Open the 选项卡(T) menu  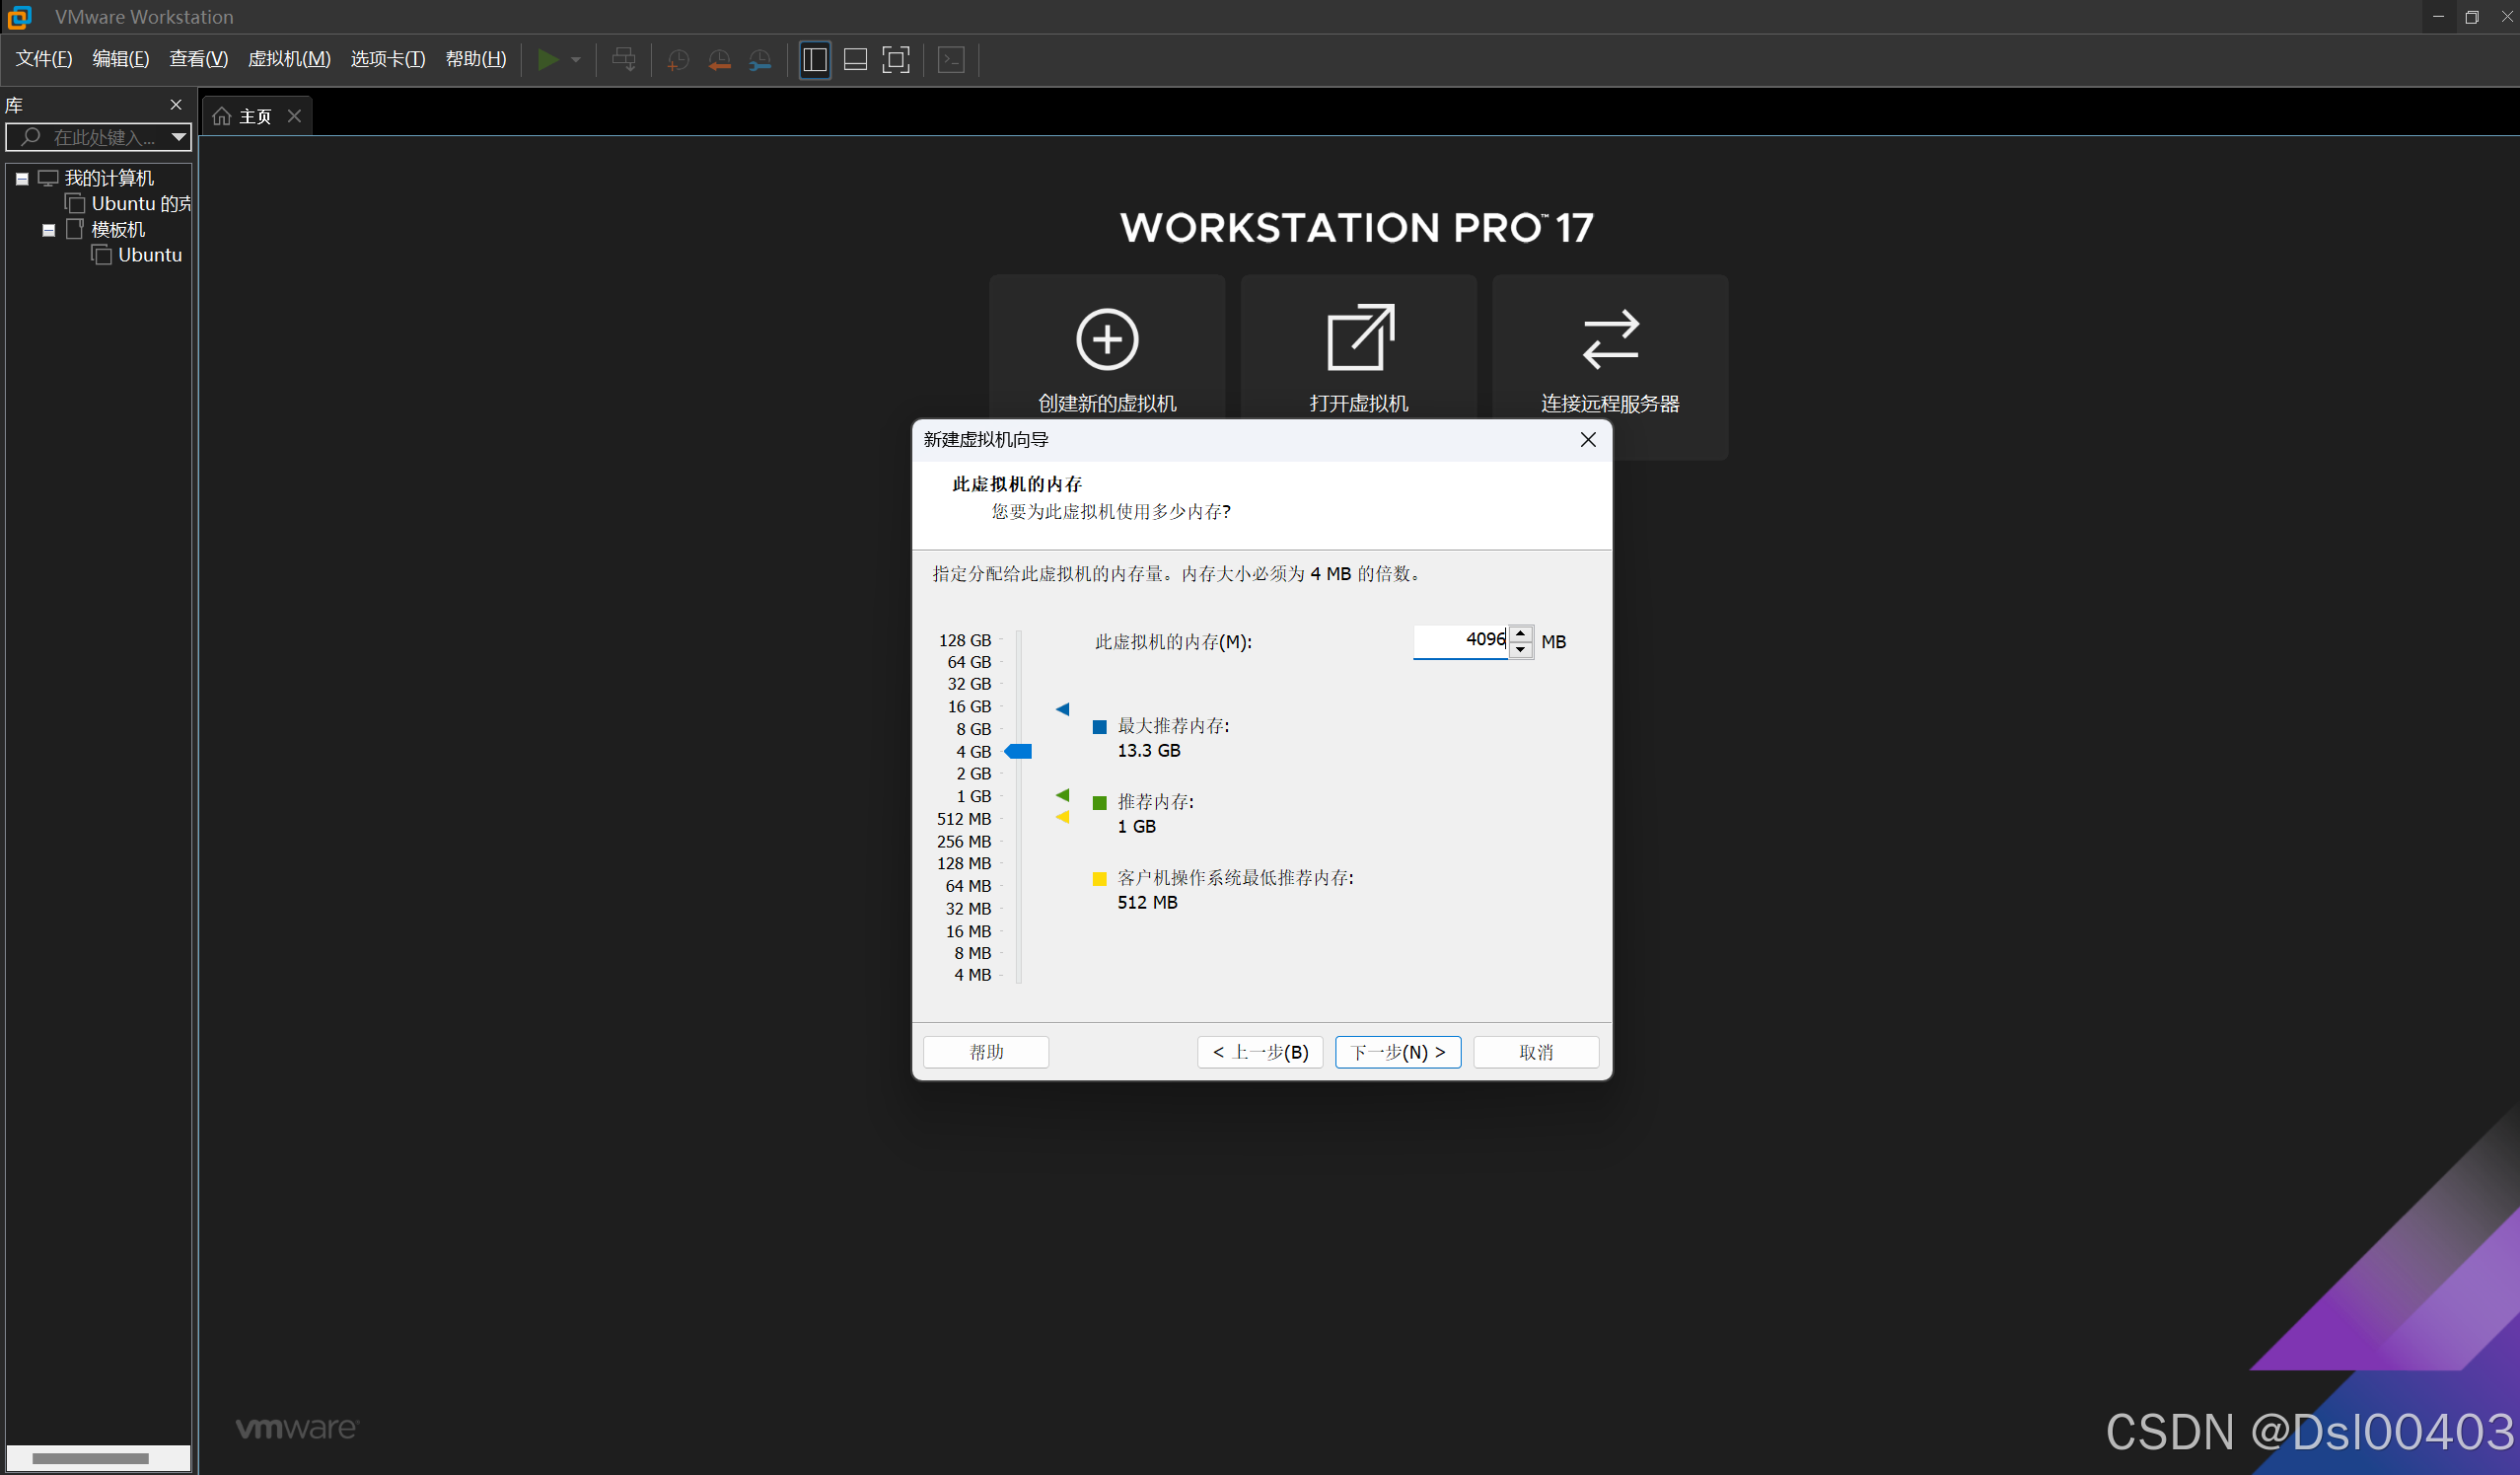point(388,59)
